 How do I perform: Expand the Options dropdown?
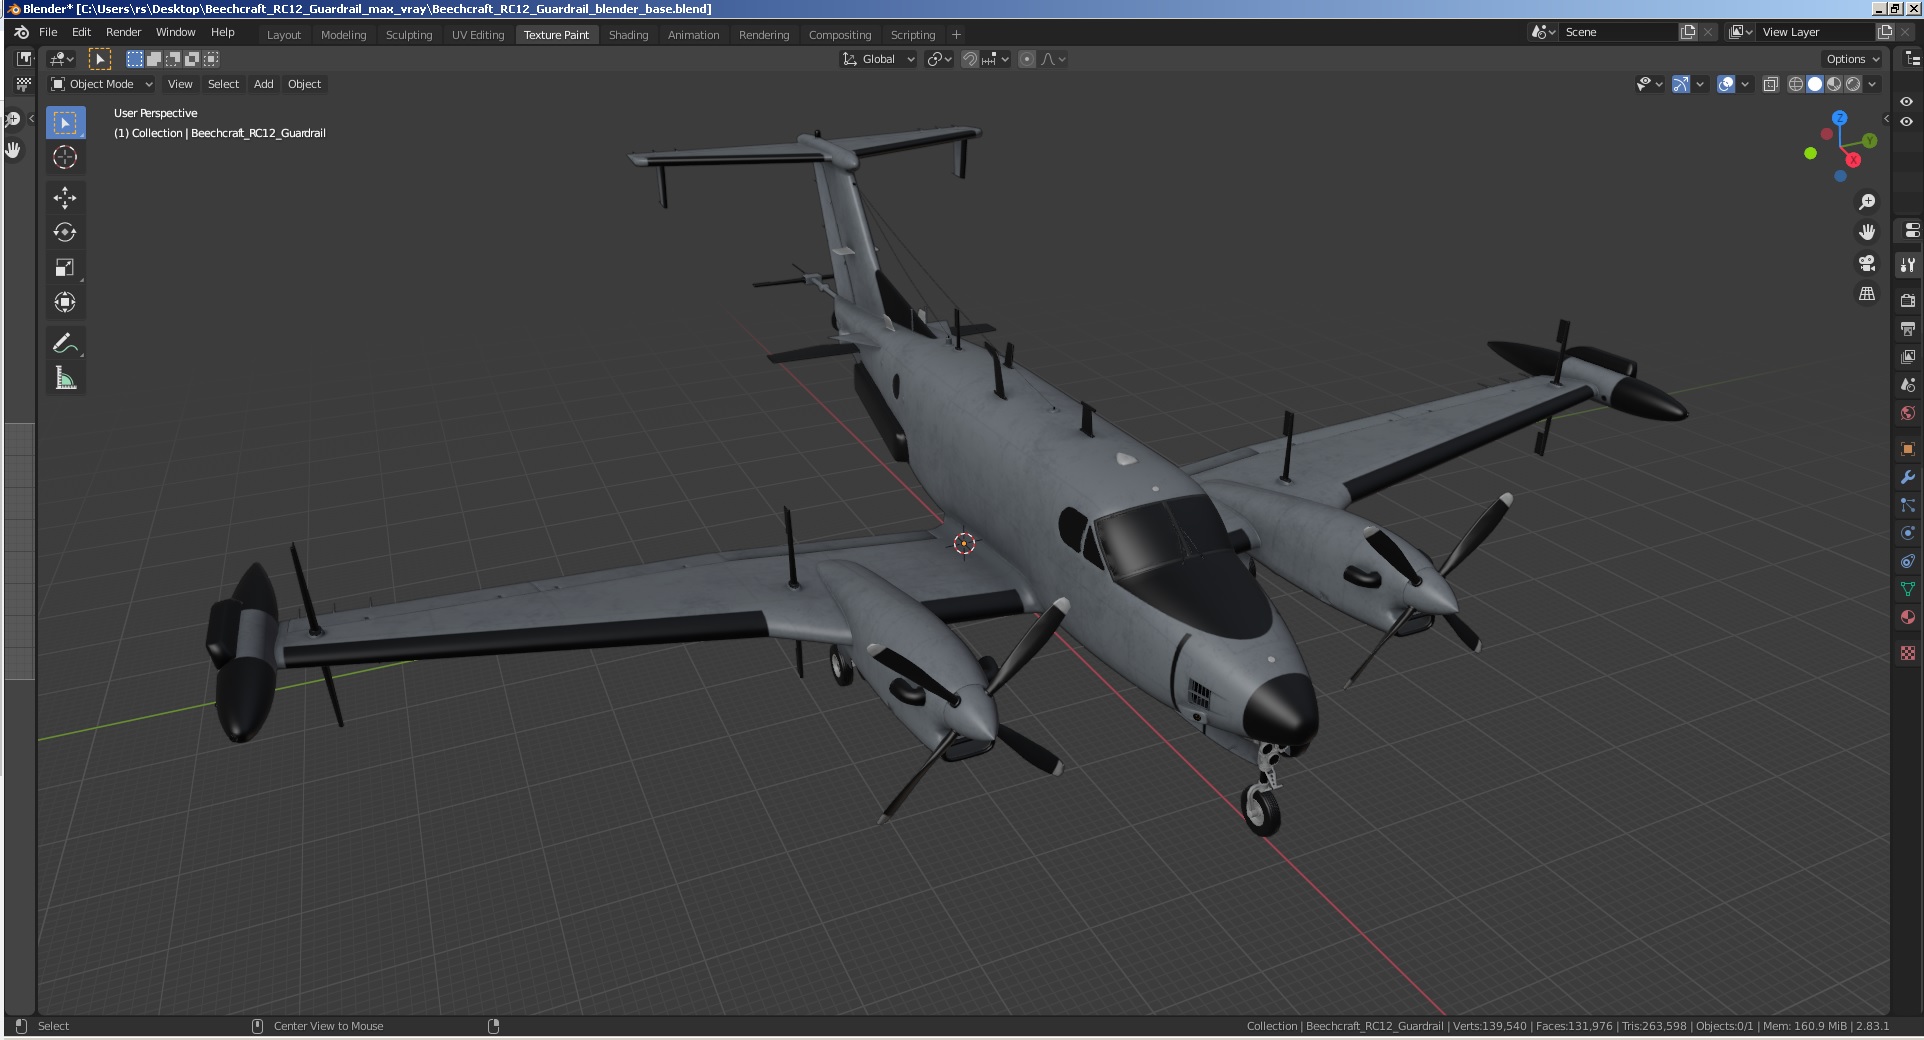tap(1853, 59)
